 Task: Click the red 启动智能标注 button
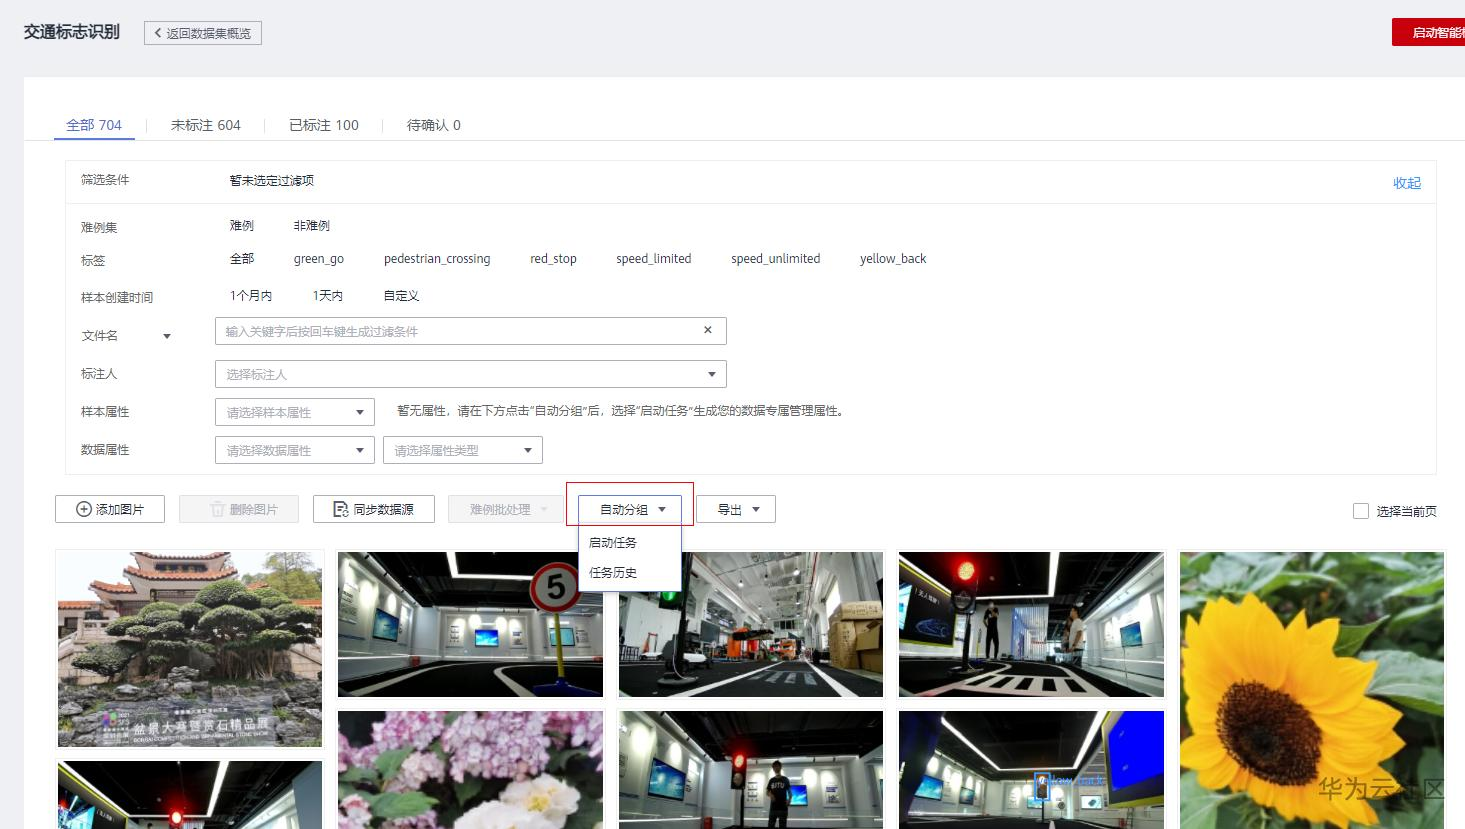pyautogui.click(x=1428, y=31)
